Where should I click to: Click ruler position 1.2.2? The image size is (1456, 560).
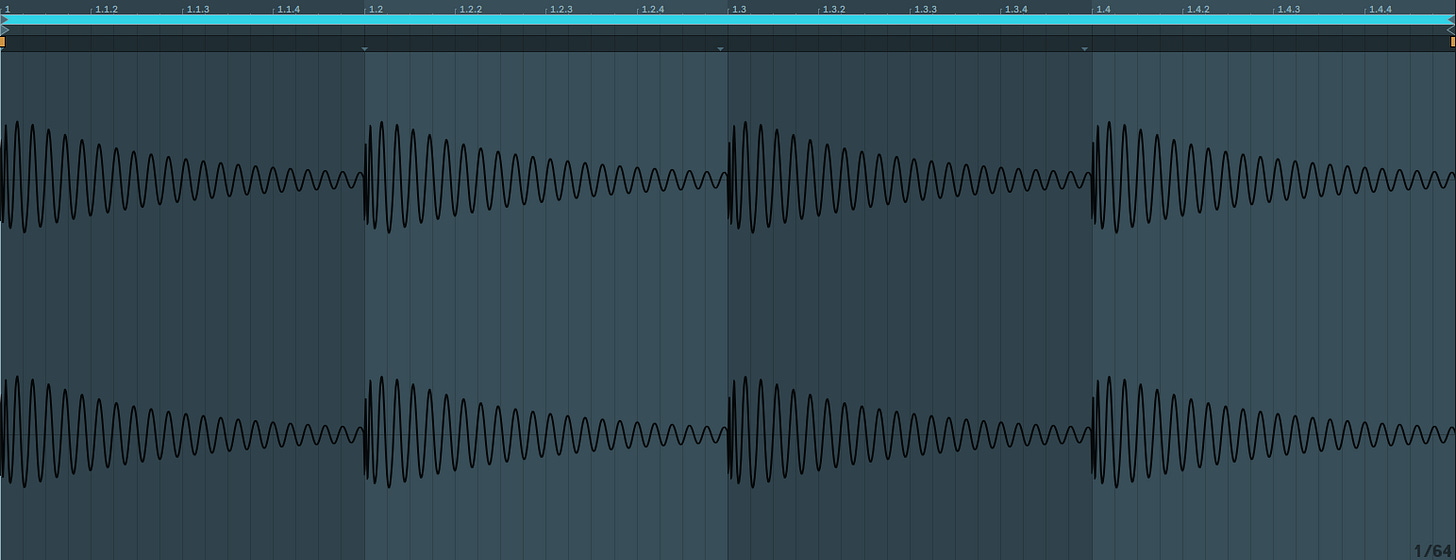pyautogui.click(x=470, y=9)
